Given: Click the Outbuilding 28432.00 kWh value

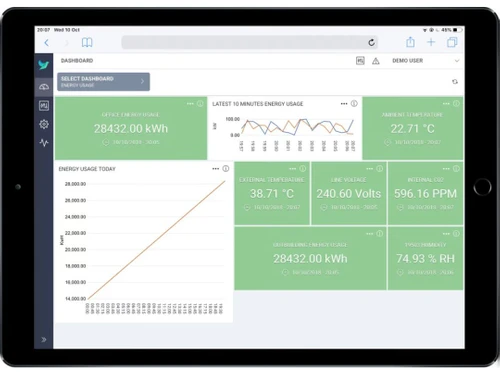Looking at the screenshot, I should (310, 259).
